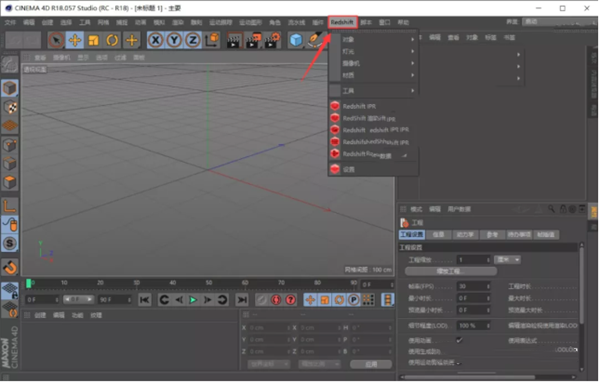Expand the 灯光 submenu in Redshift menu
Image resolution: width=600 pixels, height=382 pixels.
point(373,51)
